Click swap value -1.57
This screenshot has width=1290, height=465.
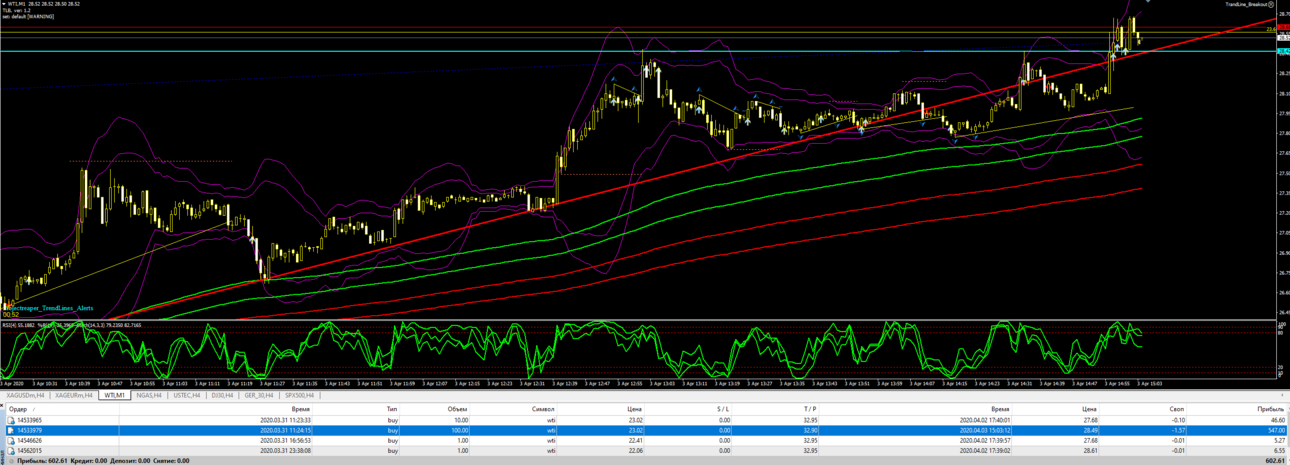pyautogui.click(x=1178, y=431)
